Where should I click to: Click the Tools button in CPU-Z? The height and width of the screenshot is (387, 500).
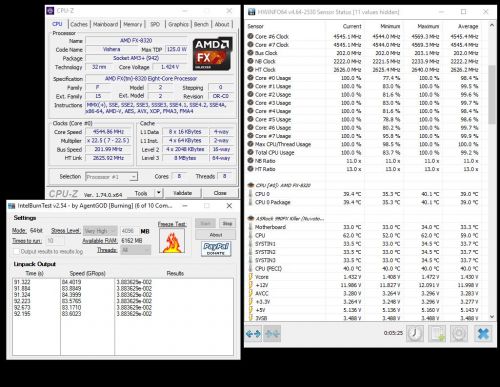(141, 193)
